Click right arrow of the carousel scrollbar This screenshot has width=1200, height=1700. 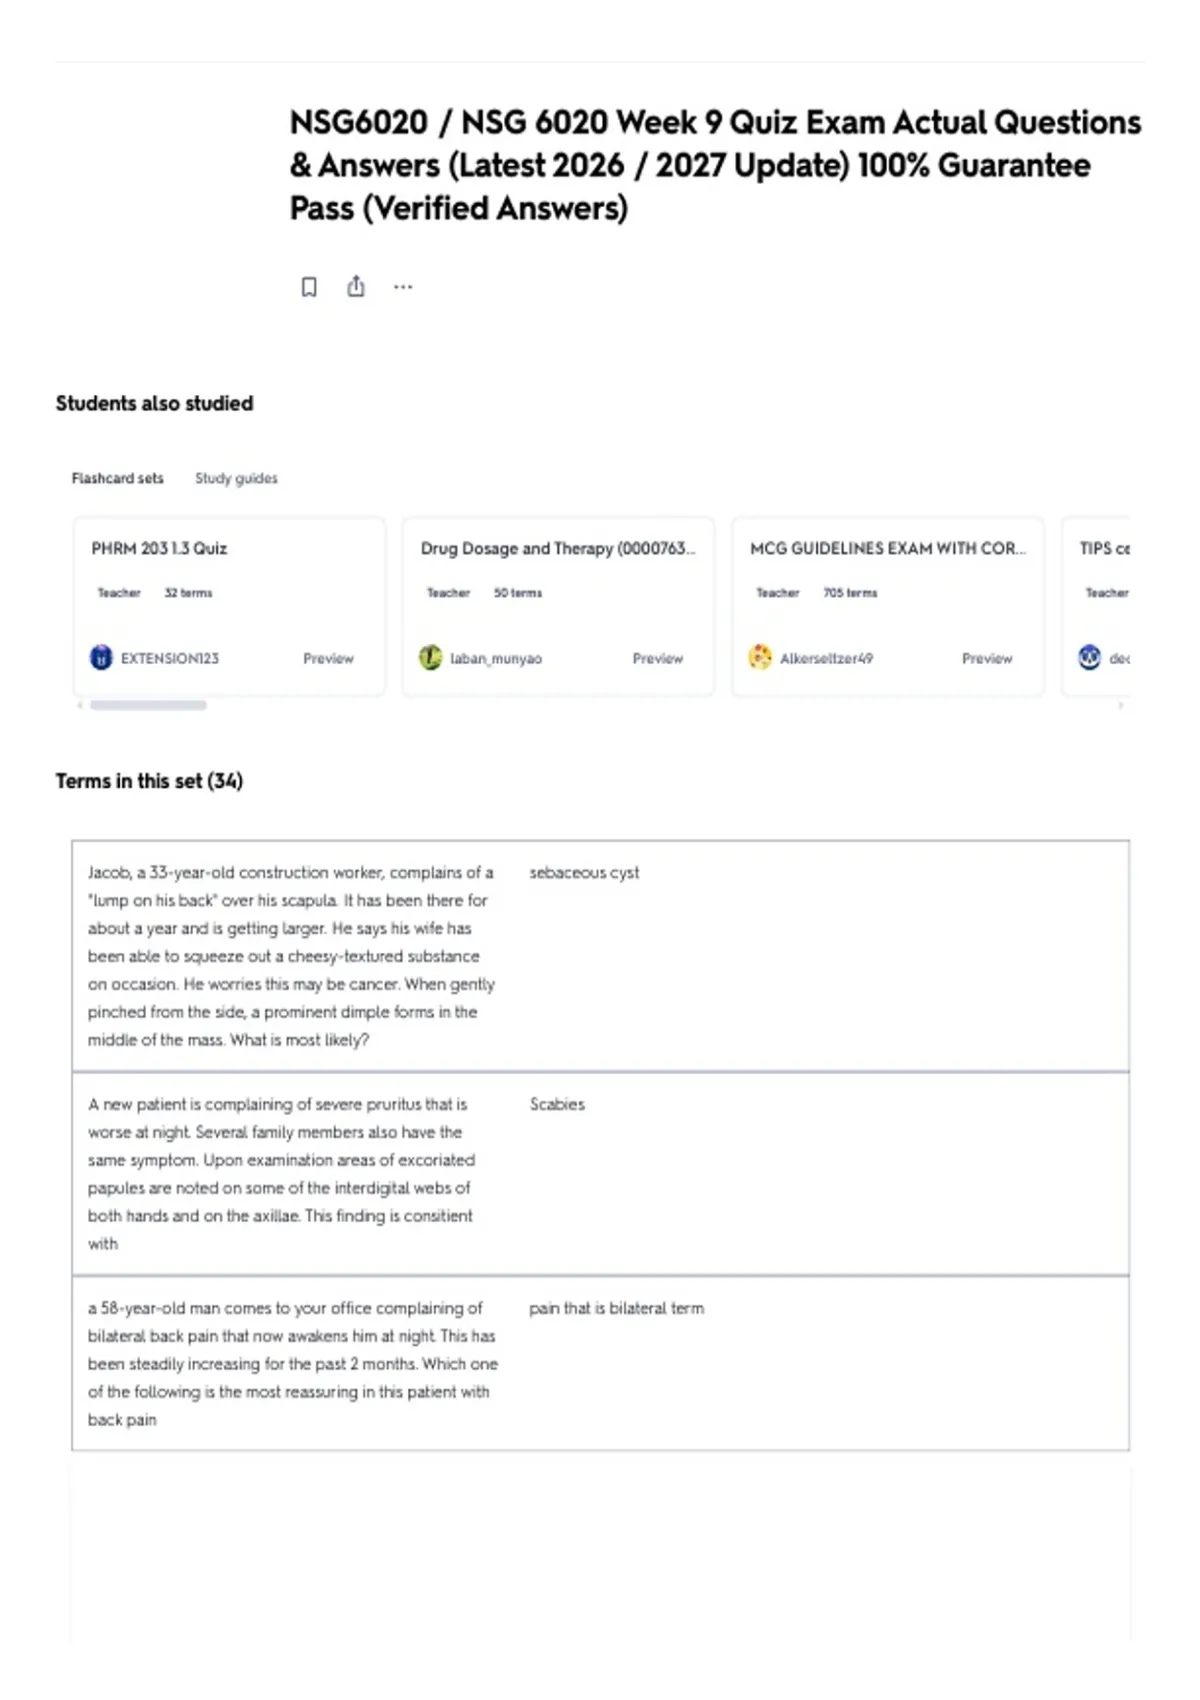tap(1121, 706)
